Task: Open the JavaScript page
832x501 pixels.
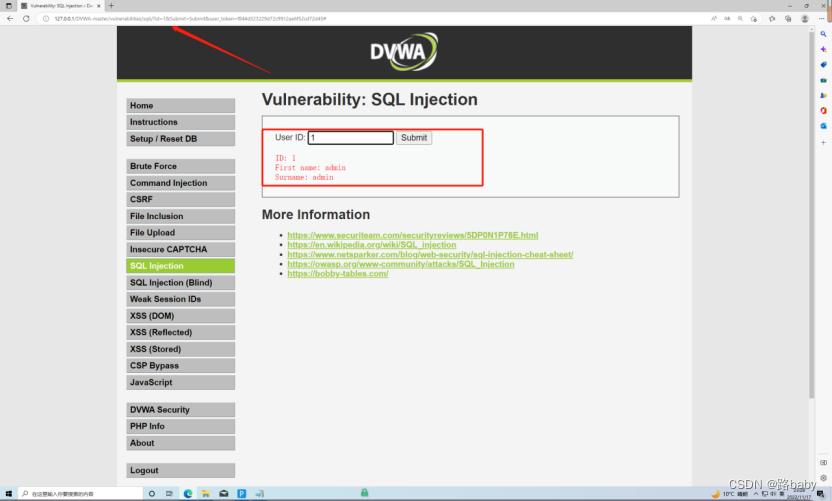Action: click(x=180, y=382)
